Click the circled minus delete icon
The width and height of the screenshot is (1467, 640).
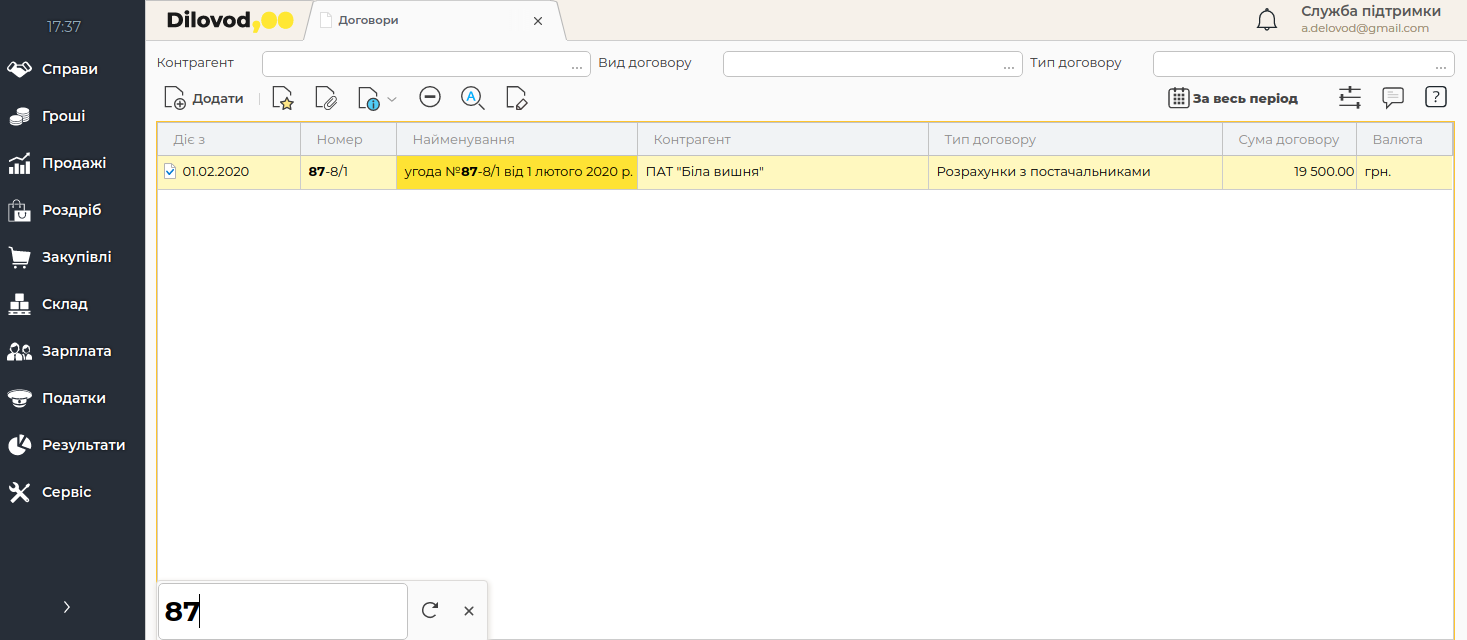[x=430, y=97]
